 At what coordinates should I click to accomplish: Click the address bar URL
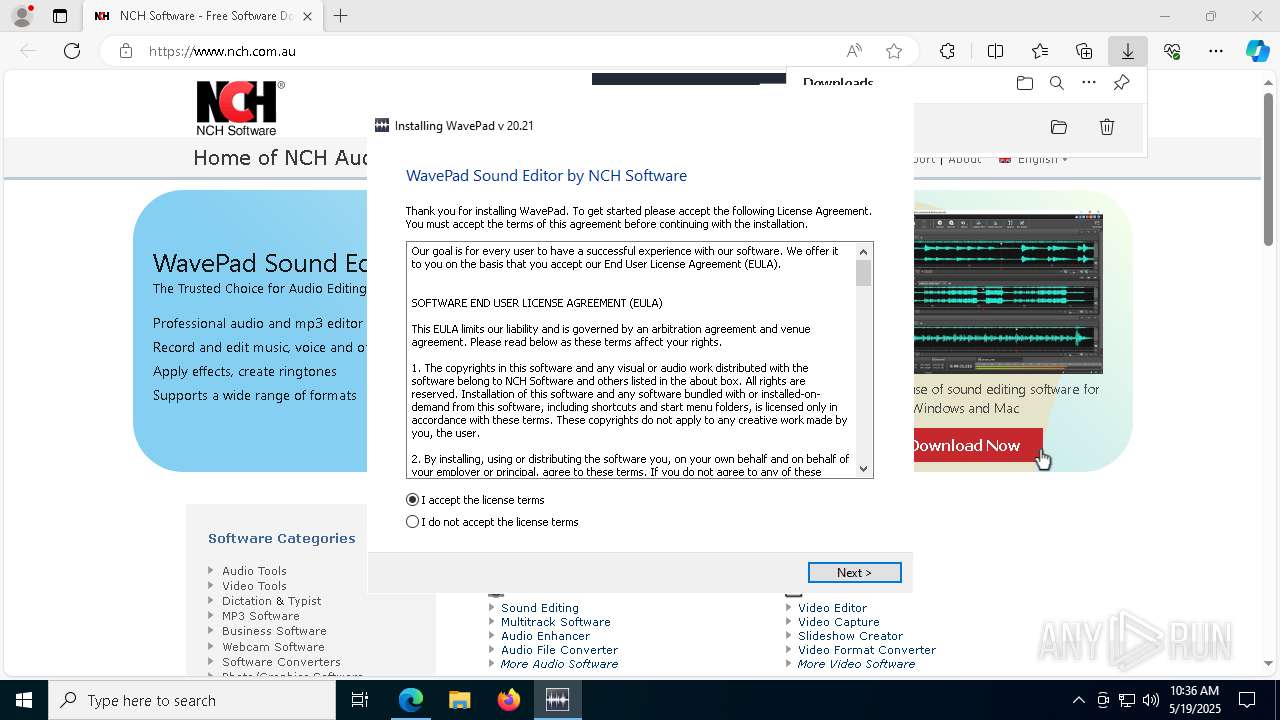tap(222, 51)
